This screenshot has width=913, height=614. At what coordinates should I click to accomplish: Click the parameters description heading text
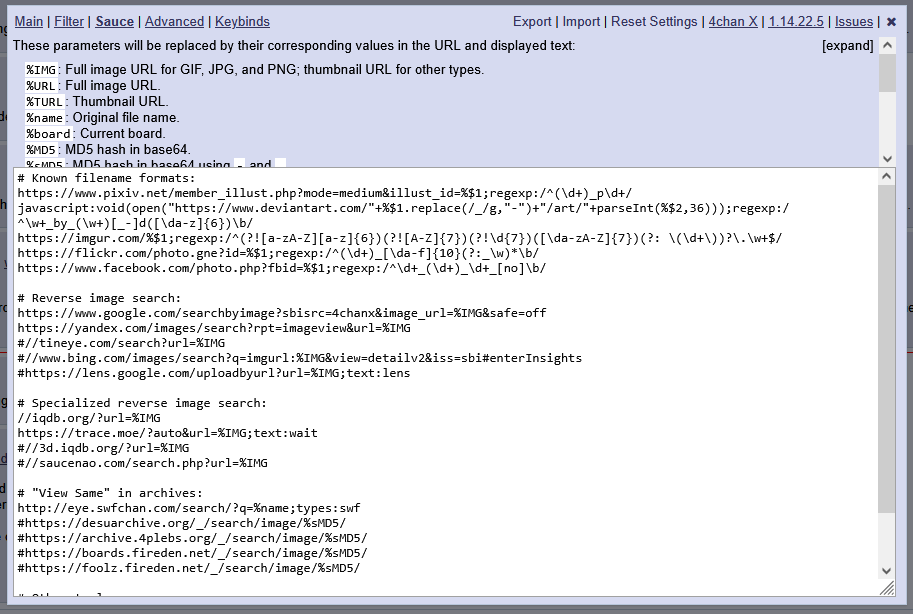coord(294,45)
